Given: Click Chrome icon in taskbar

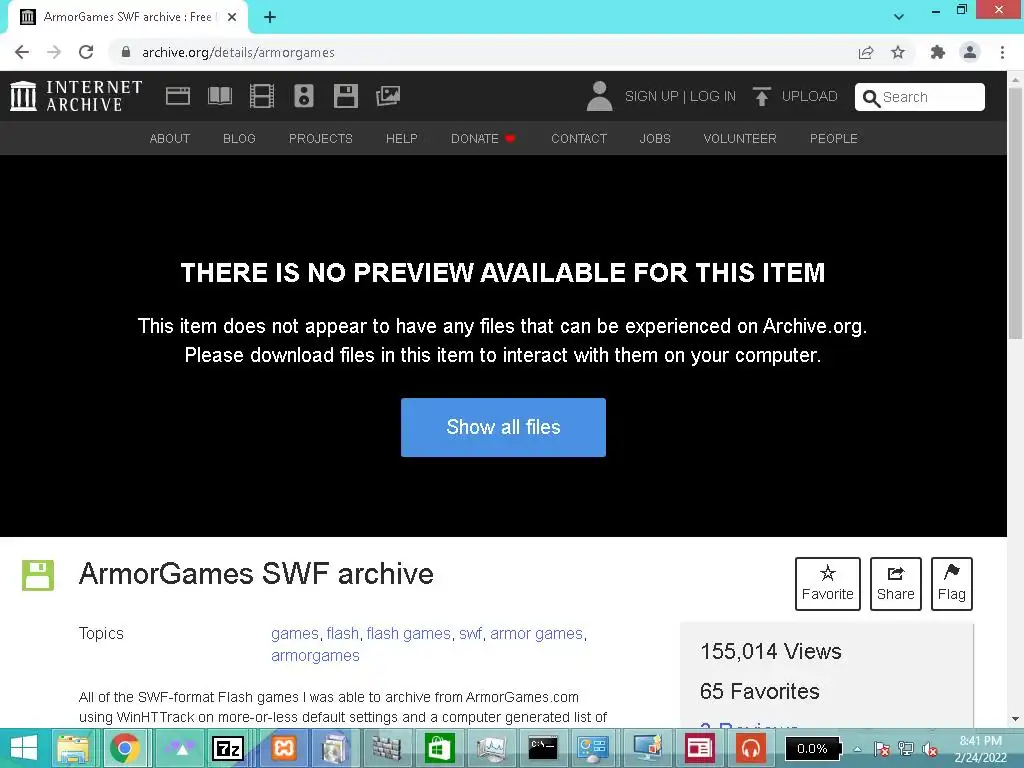Looking at the screenshot, I should (x=124, y=748).
